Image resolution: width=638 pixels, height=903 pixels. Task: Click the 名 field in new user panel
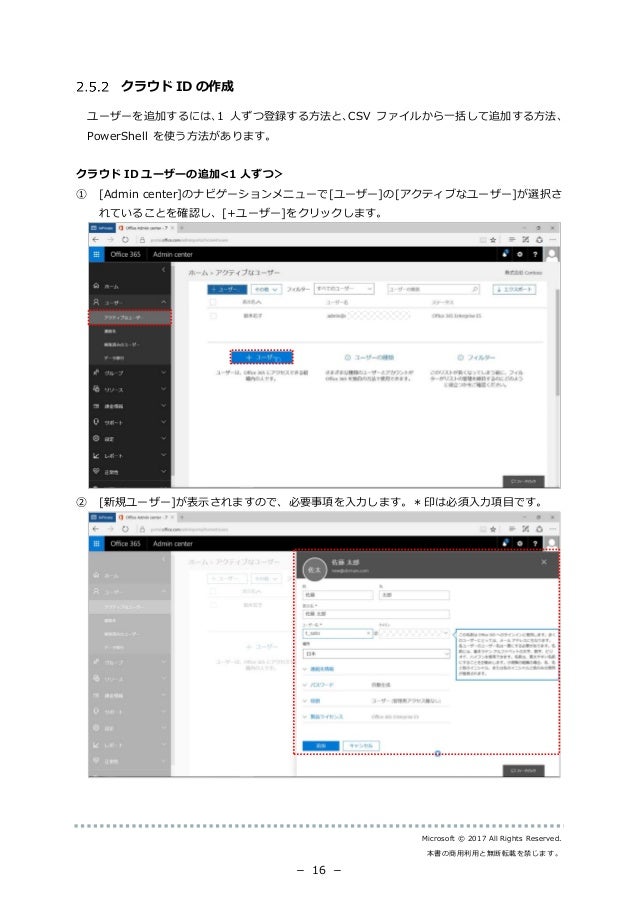(x=414, y=594)
